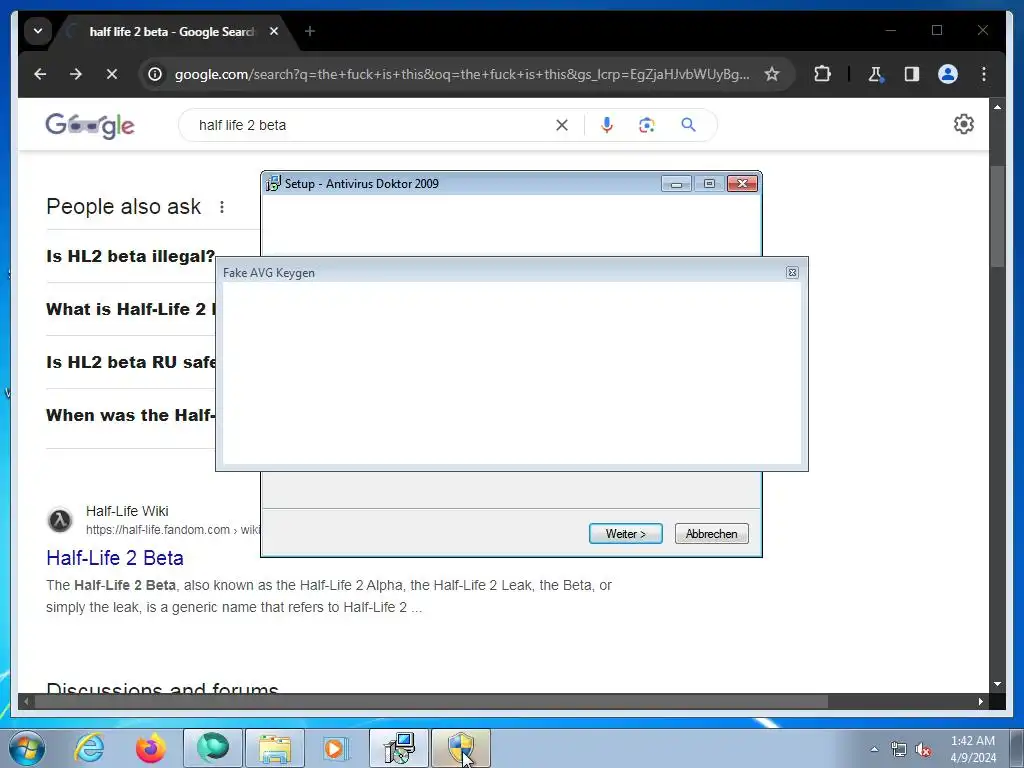1024x768 pixels.
Task: Click the horizontal scroll right arrow
Action: pos(980,701)
